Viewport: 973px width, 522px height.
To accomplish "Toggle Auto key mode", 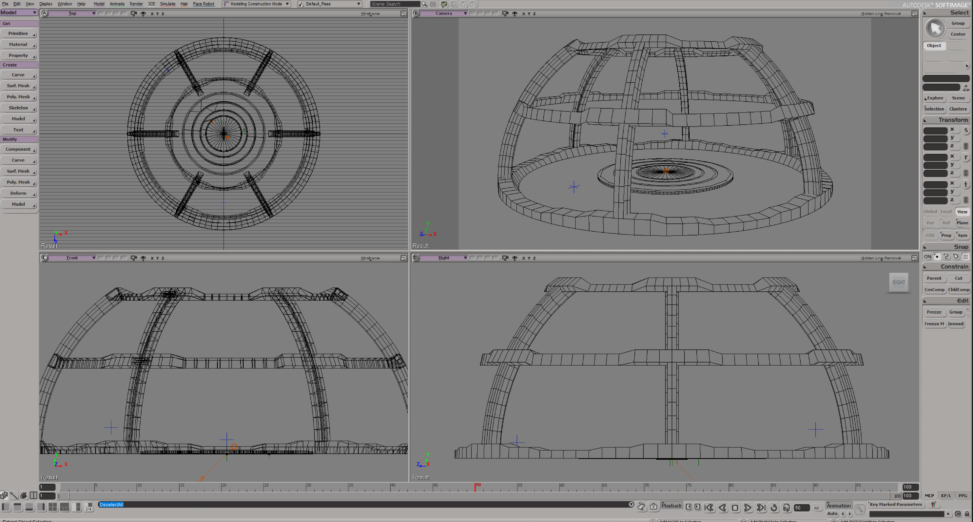I will click(x=832, y=513).
